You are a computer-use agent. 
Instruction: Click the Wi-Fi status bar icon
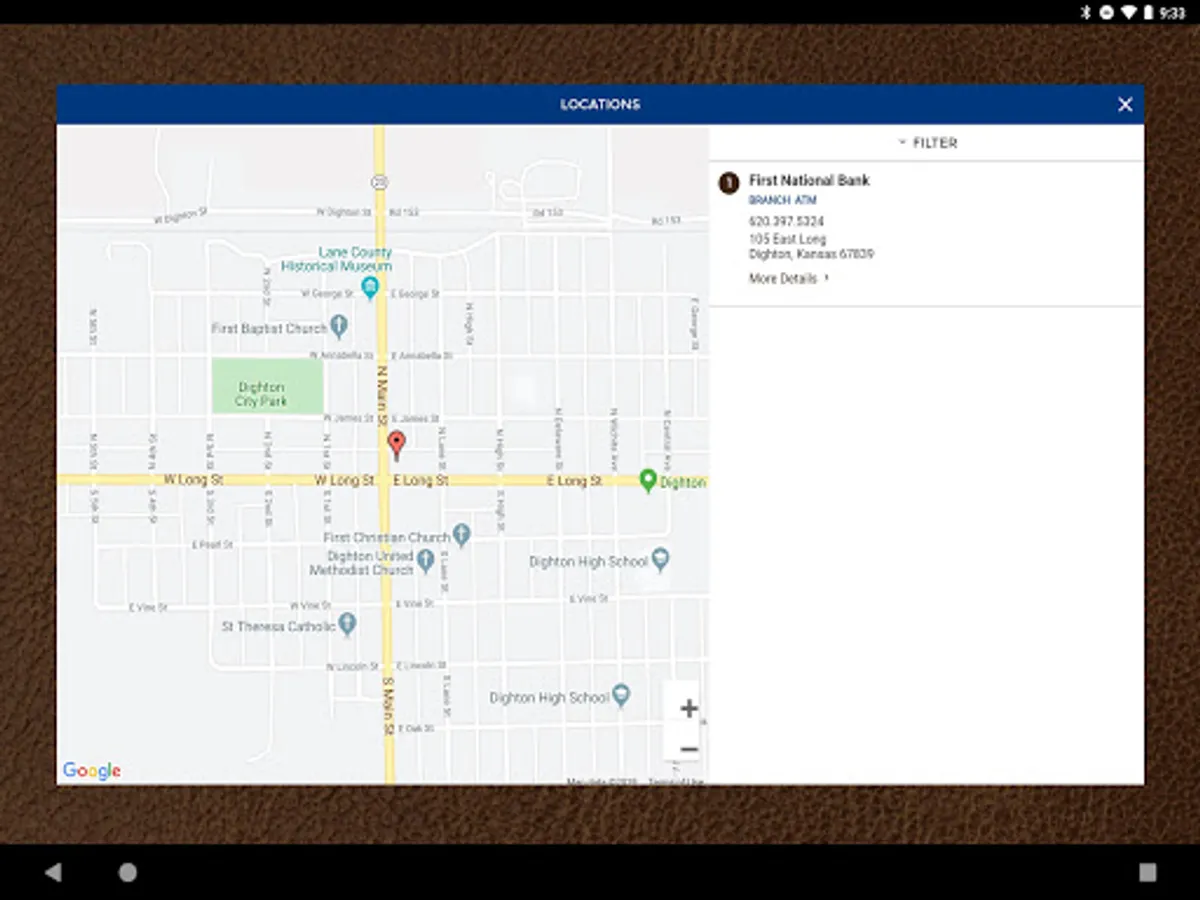[1128, 12]
